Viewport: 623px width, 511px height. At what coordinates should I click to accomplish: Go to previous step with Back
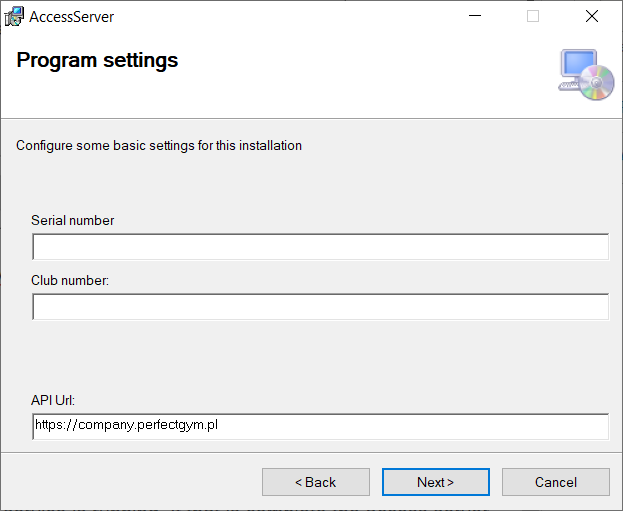[x=315, y=482]
